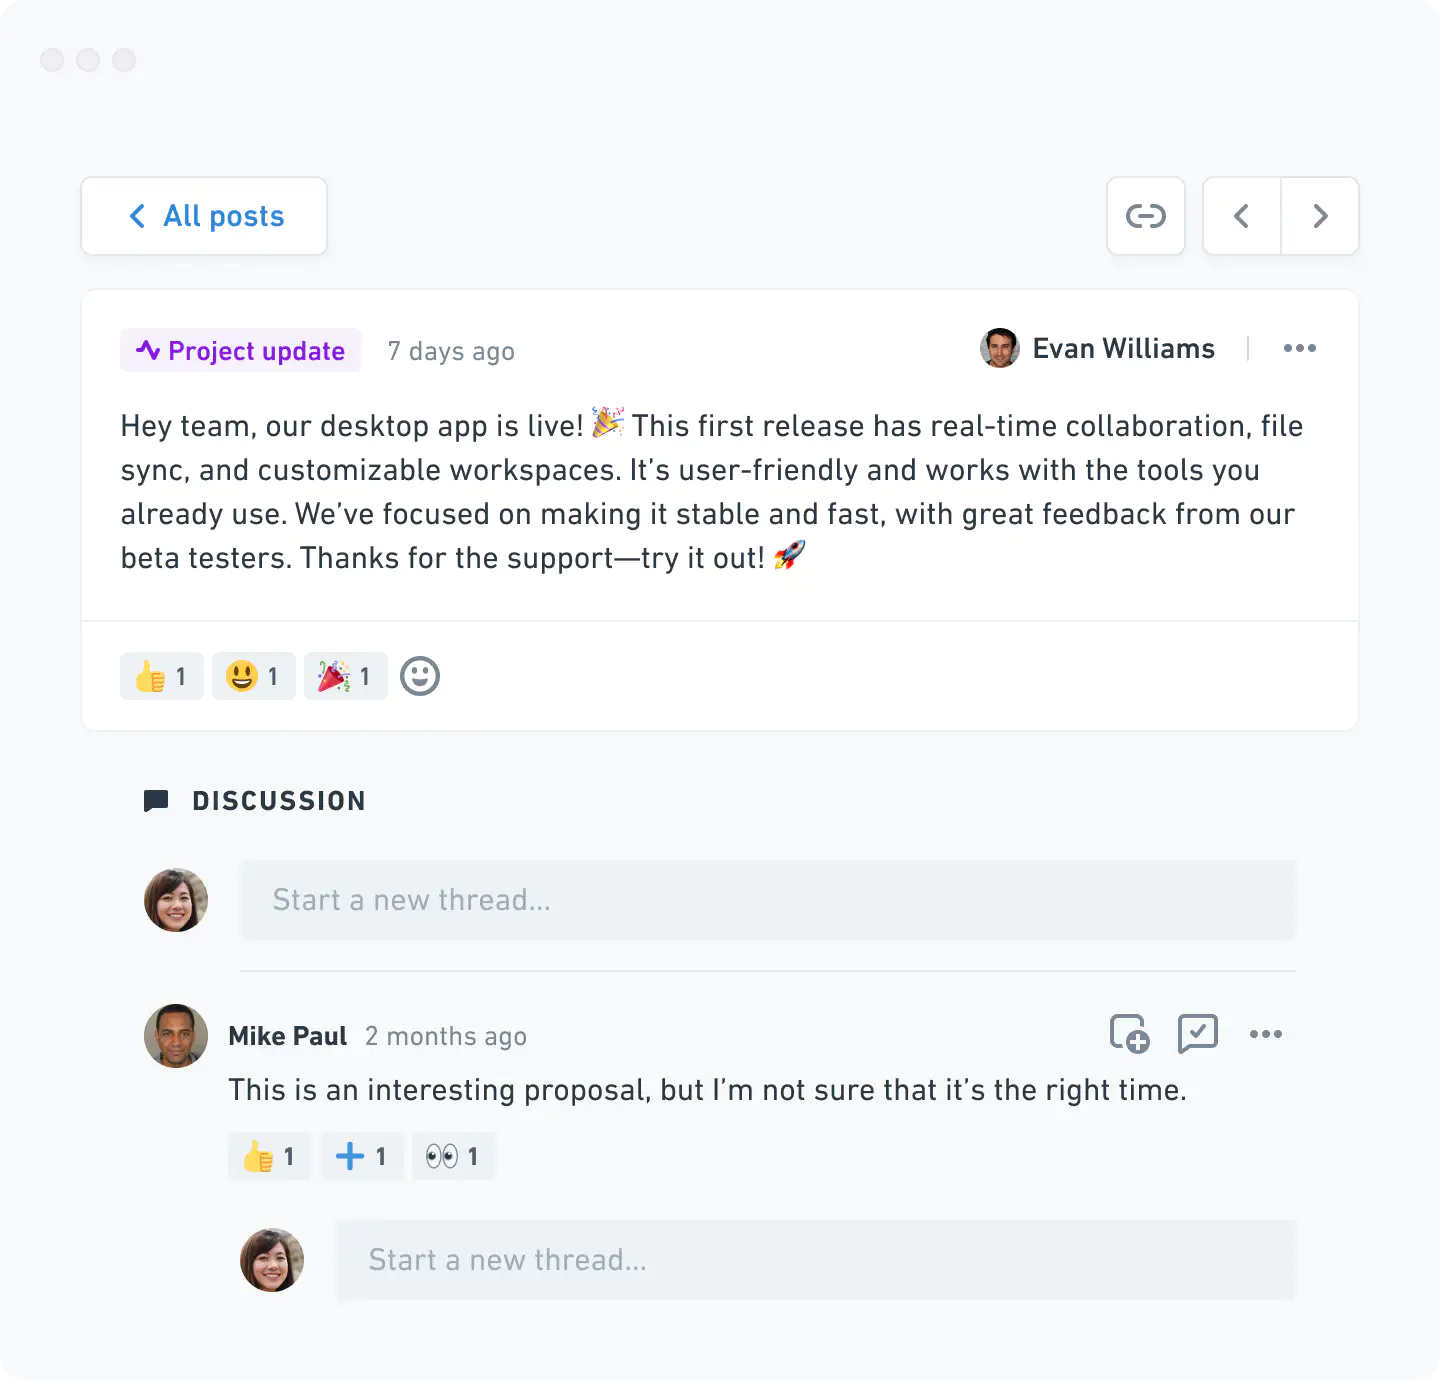
Task: Toggle the eyes reaction on Mike's comment
Action: (x=454, y=1156)
